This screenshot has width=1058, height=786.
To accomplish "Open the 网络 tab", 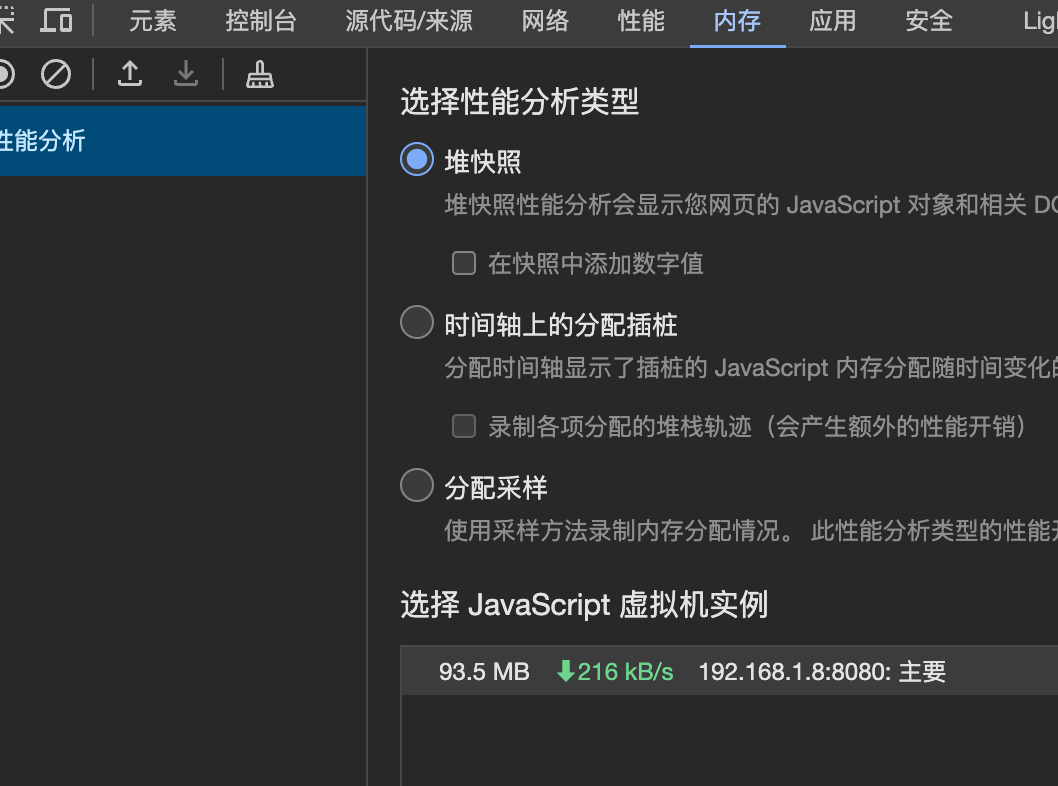I will click(545, 21).
